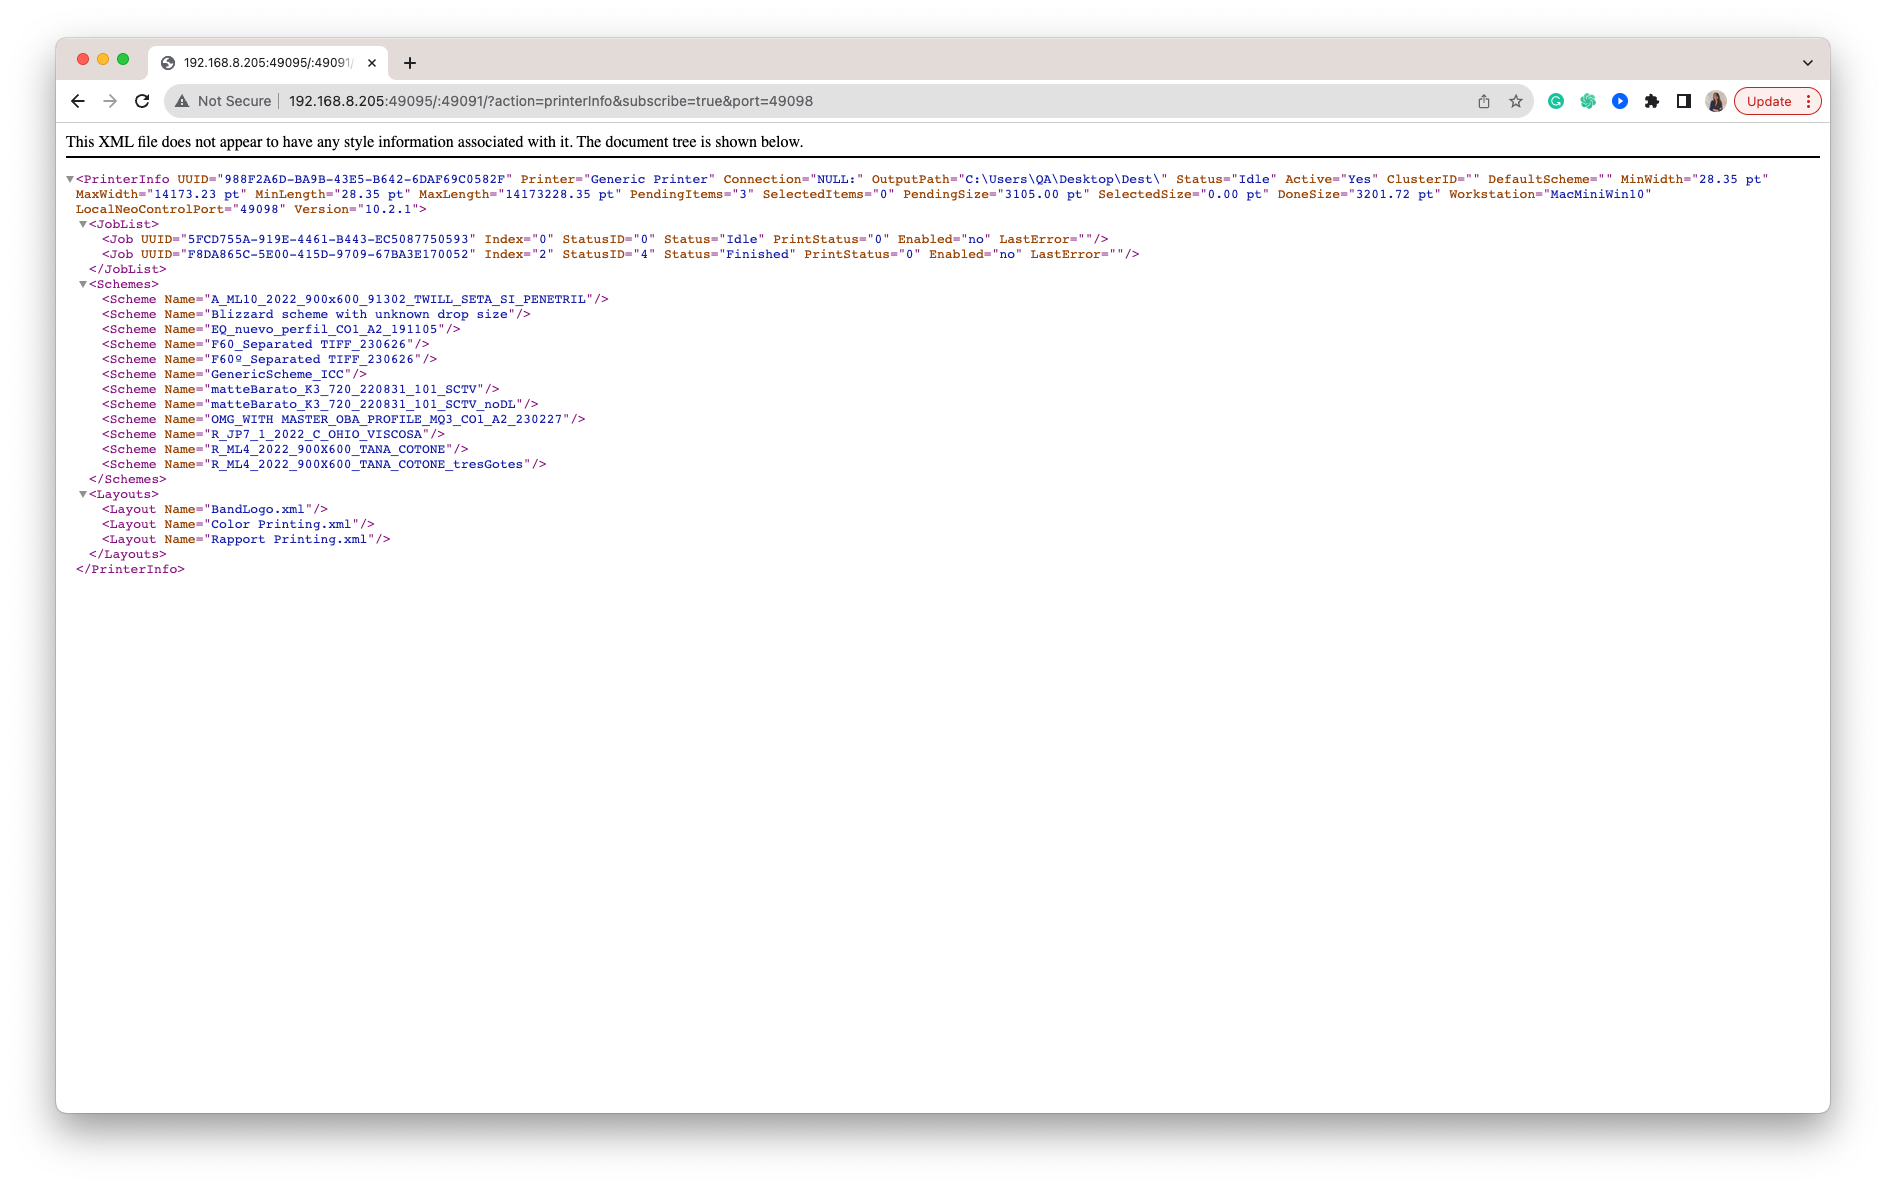Open the tab search chevron

pyautogui.click(x=1808, y=63)
